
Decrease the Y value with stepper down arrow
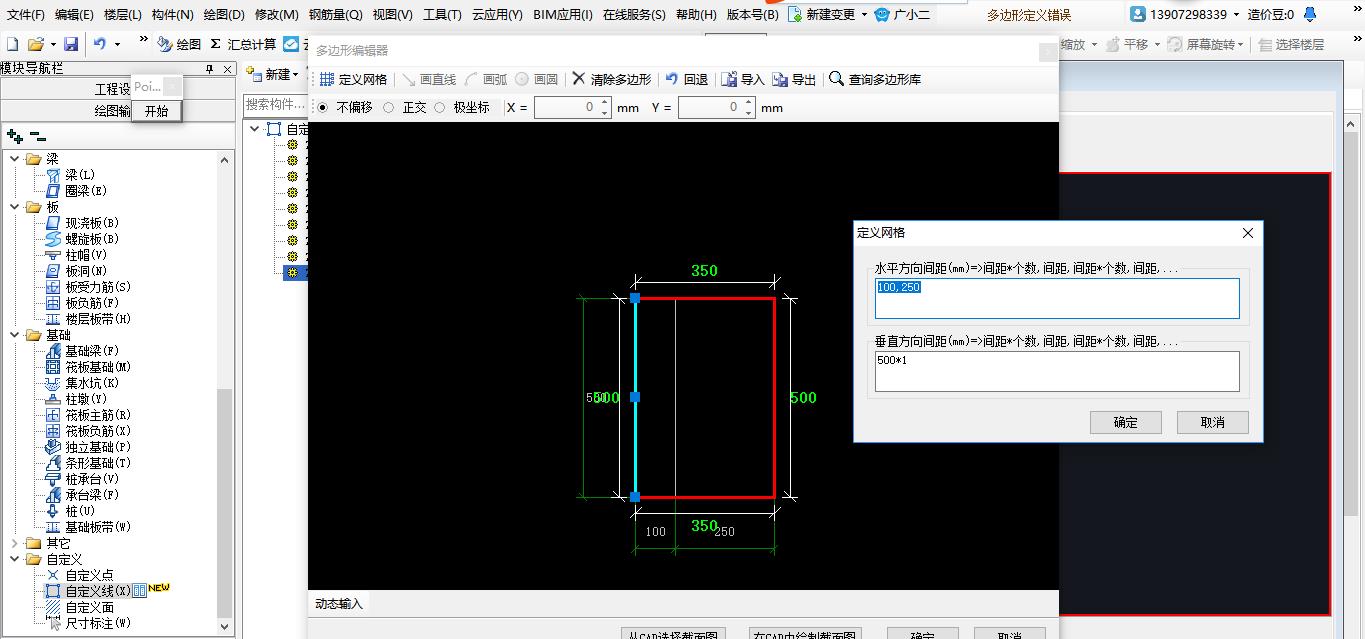749,113
